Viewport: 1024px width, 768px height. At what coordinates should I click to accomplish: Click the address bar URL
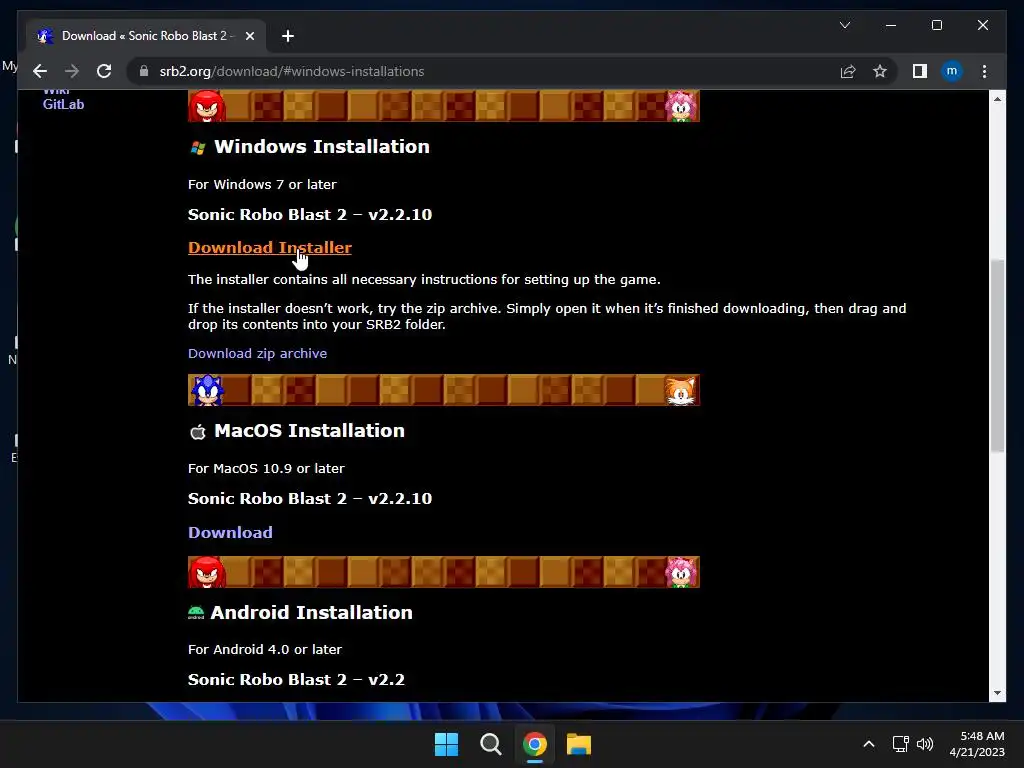point(292,71)
